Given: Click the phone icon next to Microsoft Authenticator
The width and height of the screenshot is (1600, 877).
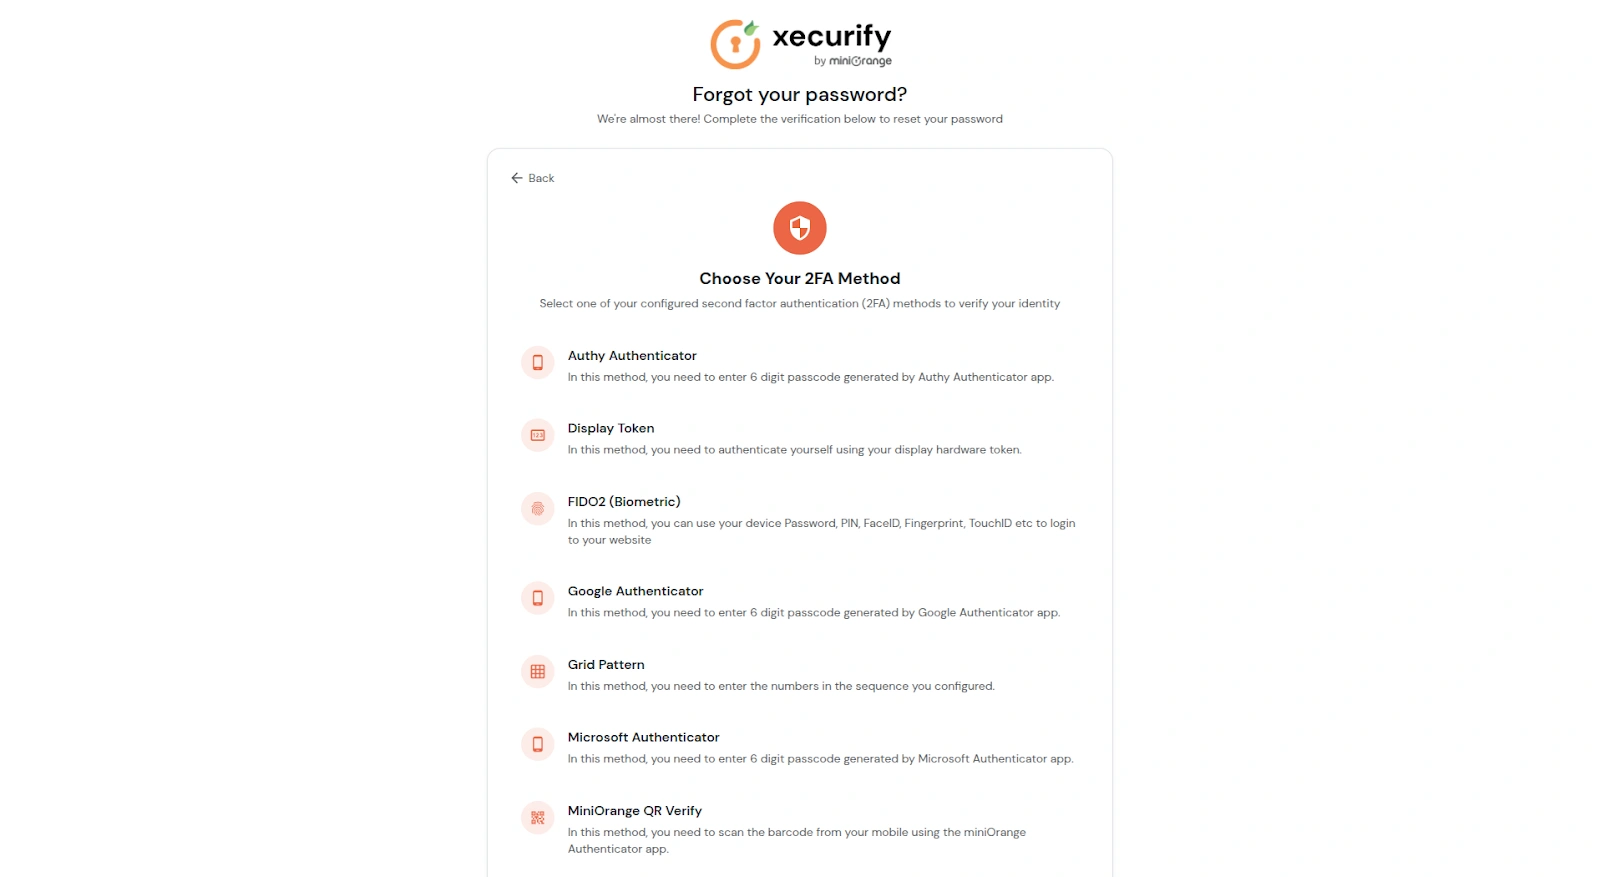Looking at the screenshot, I should [537, 744].
